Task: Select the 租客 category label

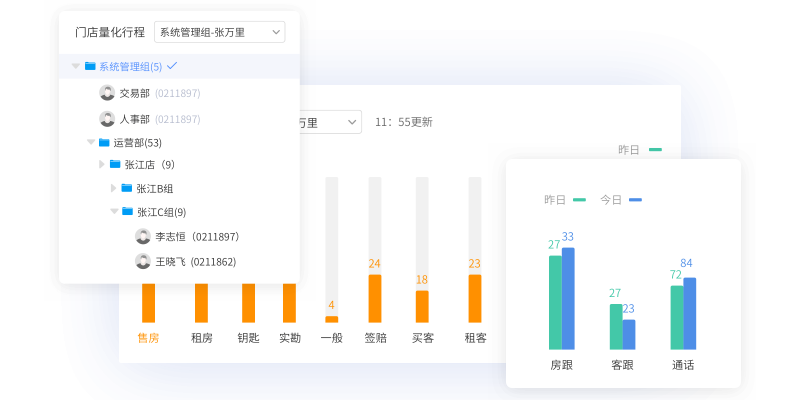Action: [x=475, y=338]
